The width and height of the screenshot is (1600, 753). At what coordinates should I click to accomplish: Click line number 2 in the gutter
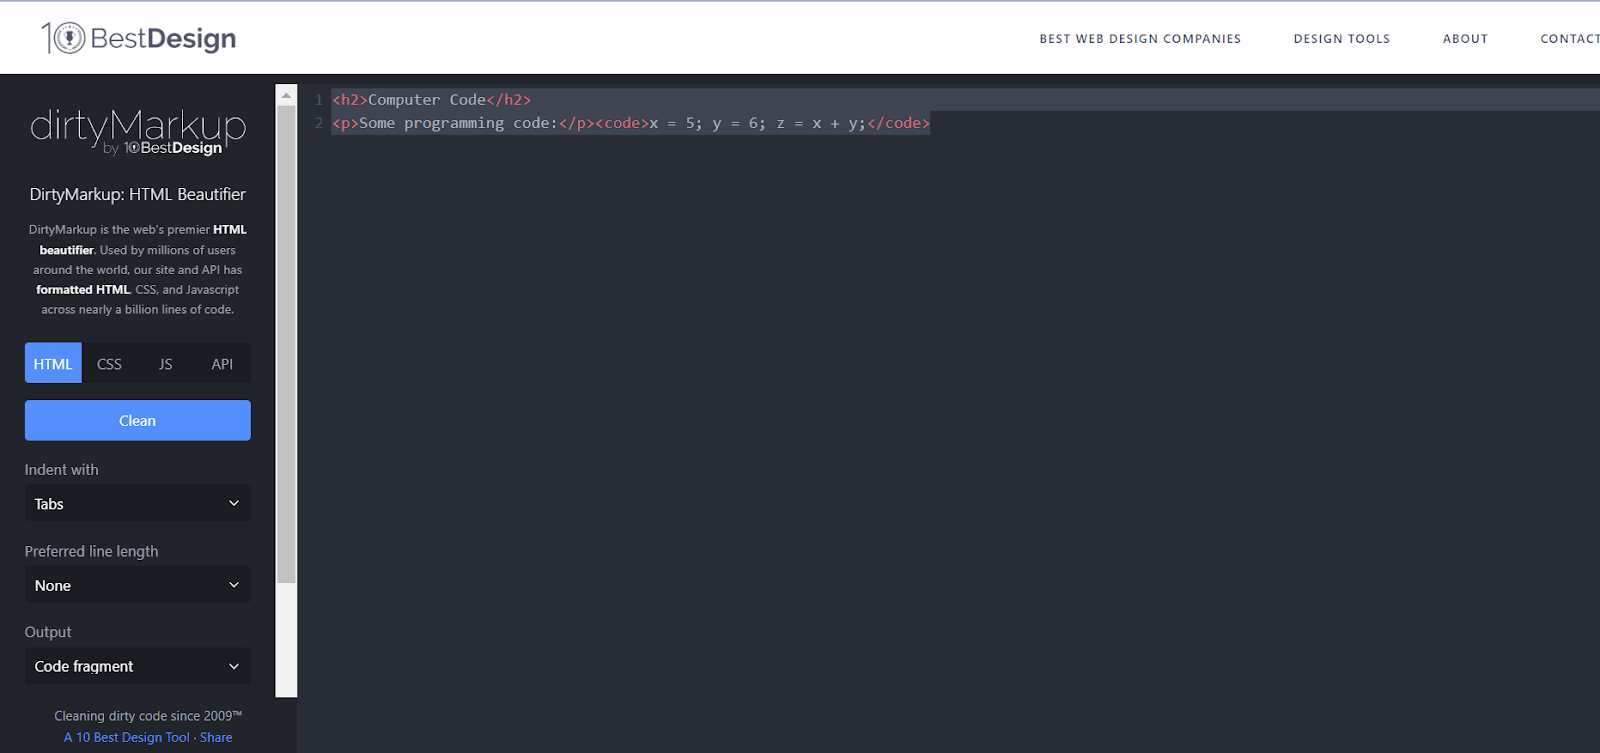tap(319, 123)
